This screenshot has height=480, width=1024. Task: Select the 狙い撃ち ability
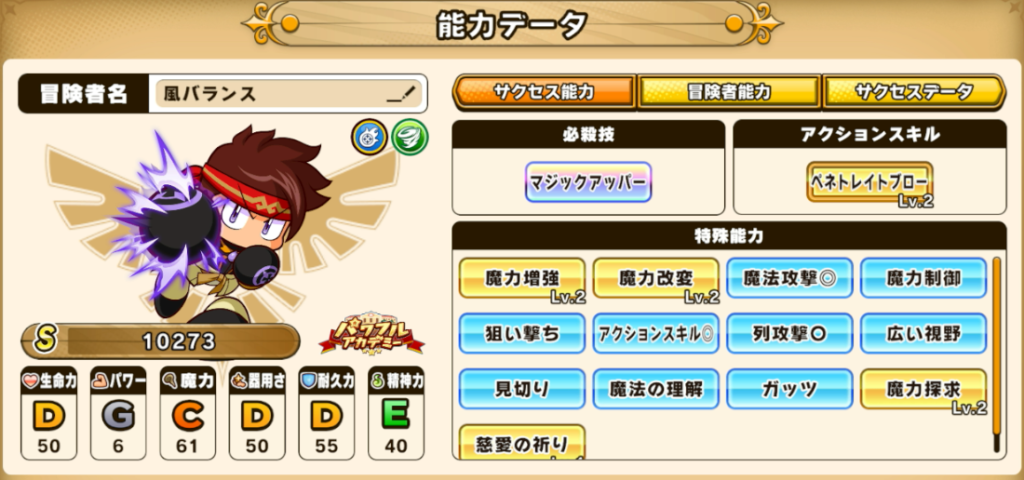pos(522,334)
